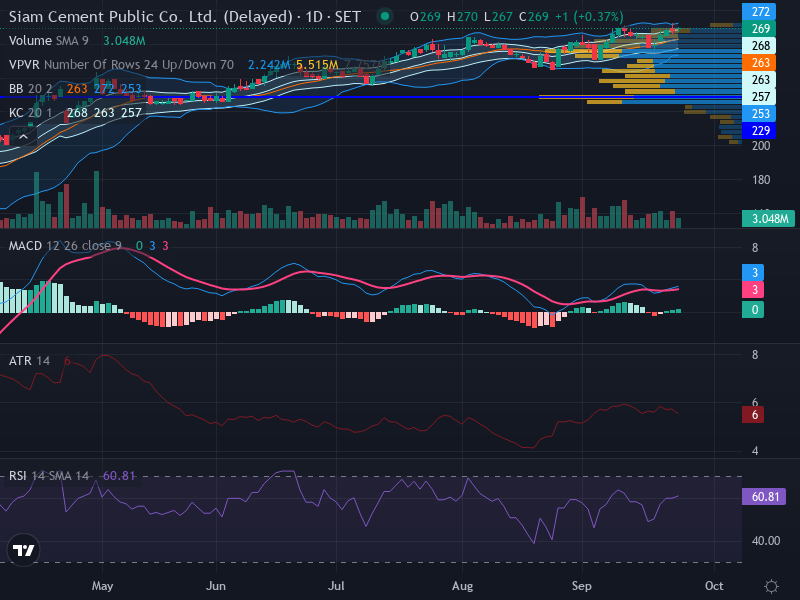Screen dimensions: 800x600
Task: Click the 269 current price tag
Action: tap(759, 29)
